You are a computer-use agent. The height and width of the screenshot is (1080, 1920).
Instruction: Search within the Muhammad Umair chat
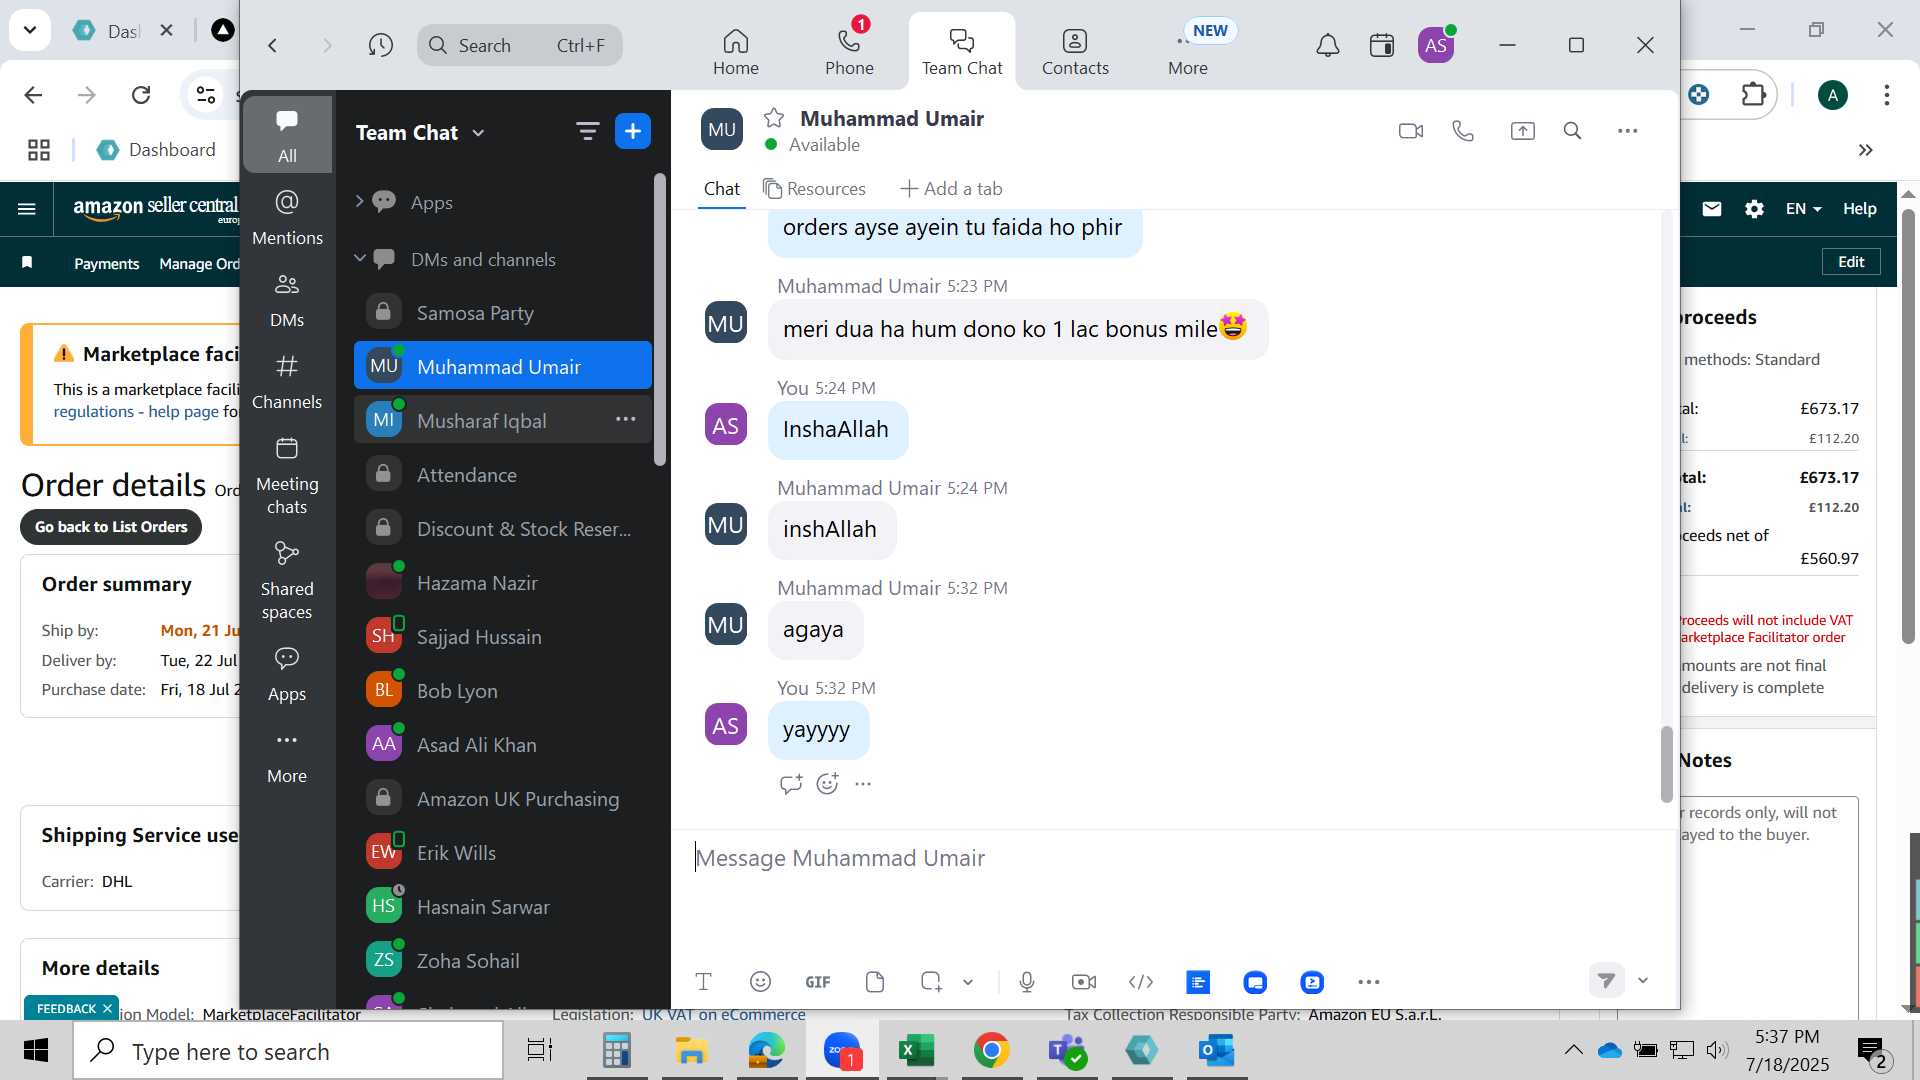[1572, 131]
